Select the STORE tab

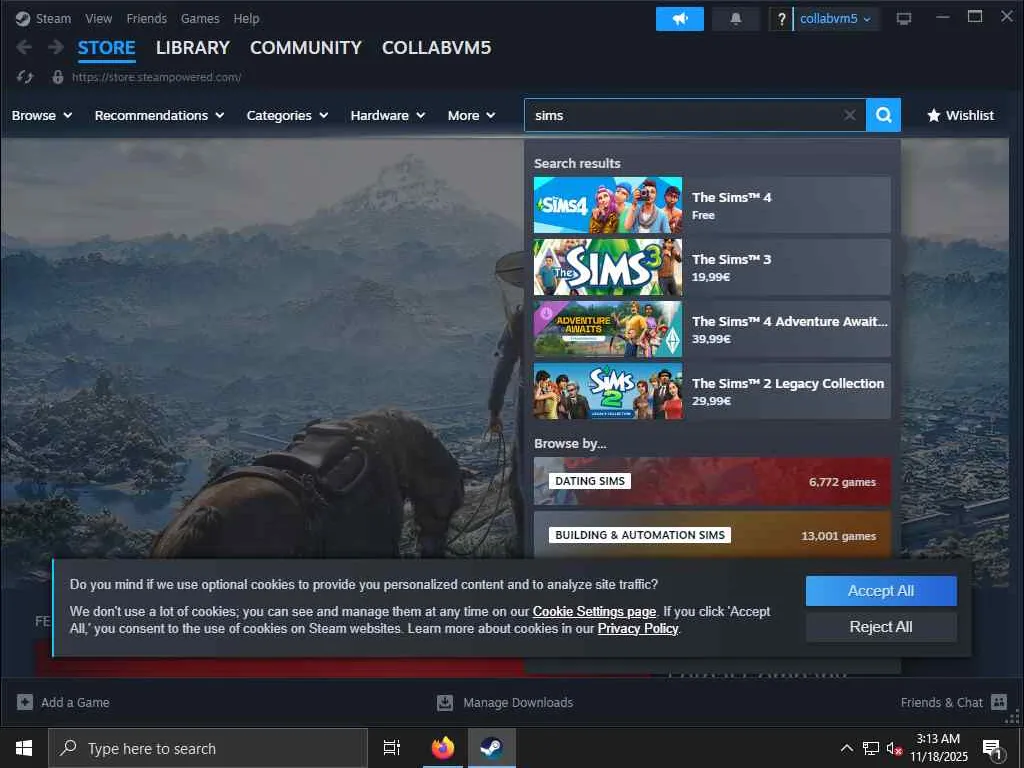106,48
